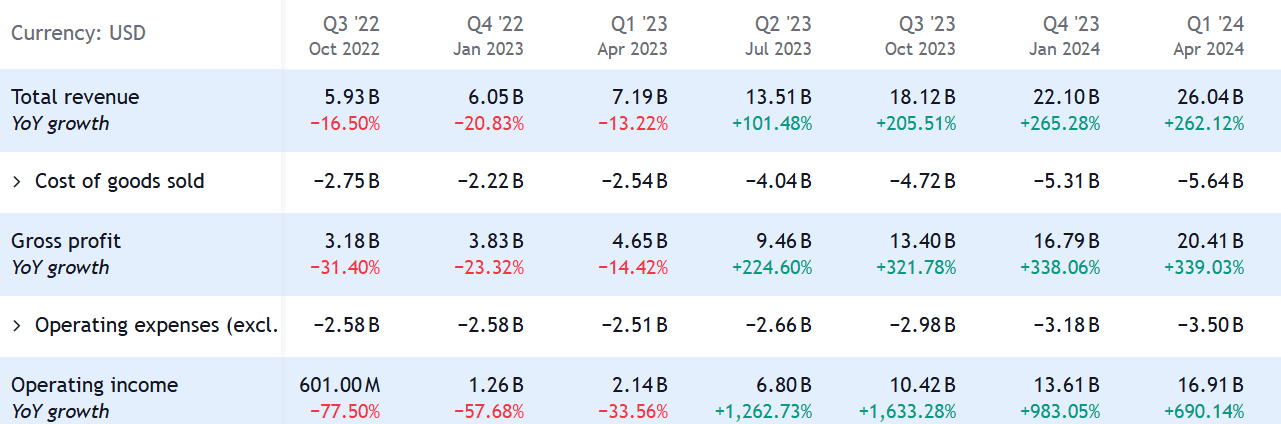Click the Q1 '24 column header
The width and height of the screenshot is (1281, 424).
[1214, 35]
